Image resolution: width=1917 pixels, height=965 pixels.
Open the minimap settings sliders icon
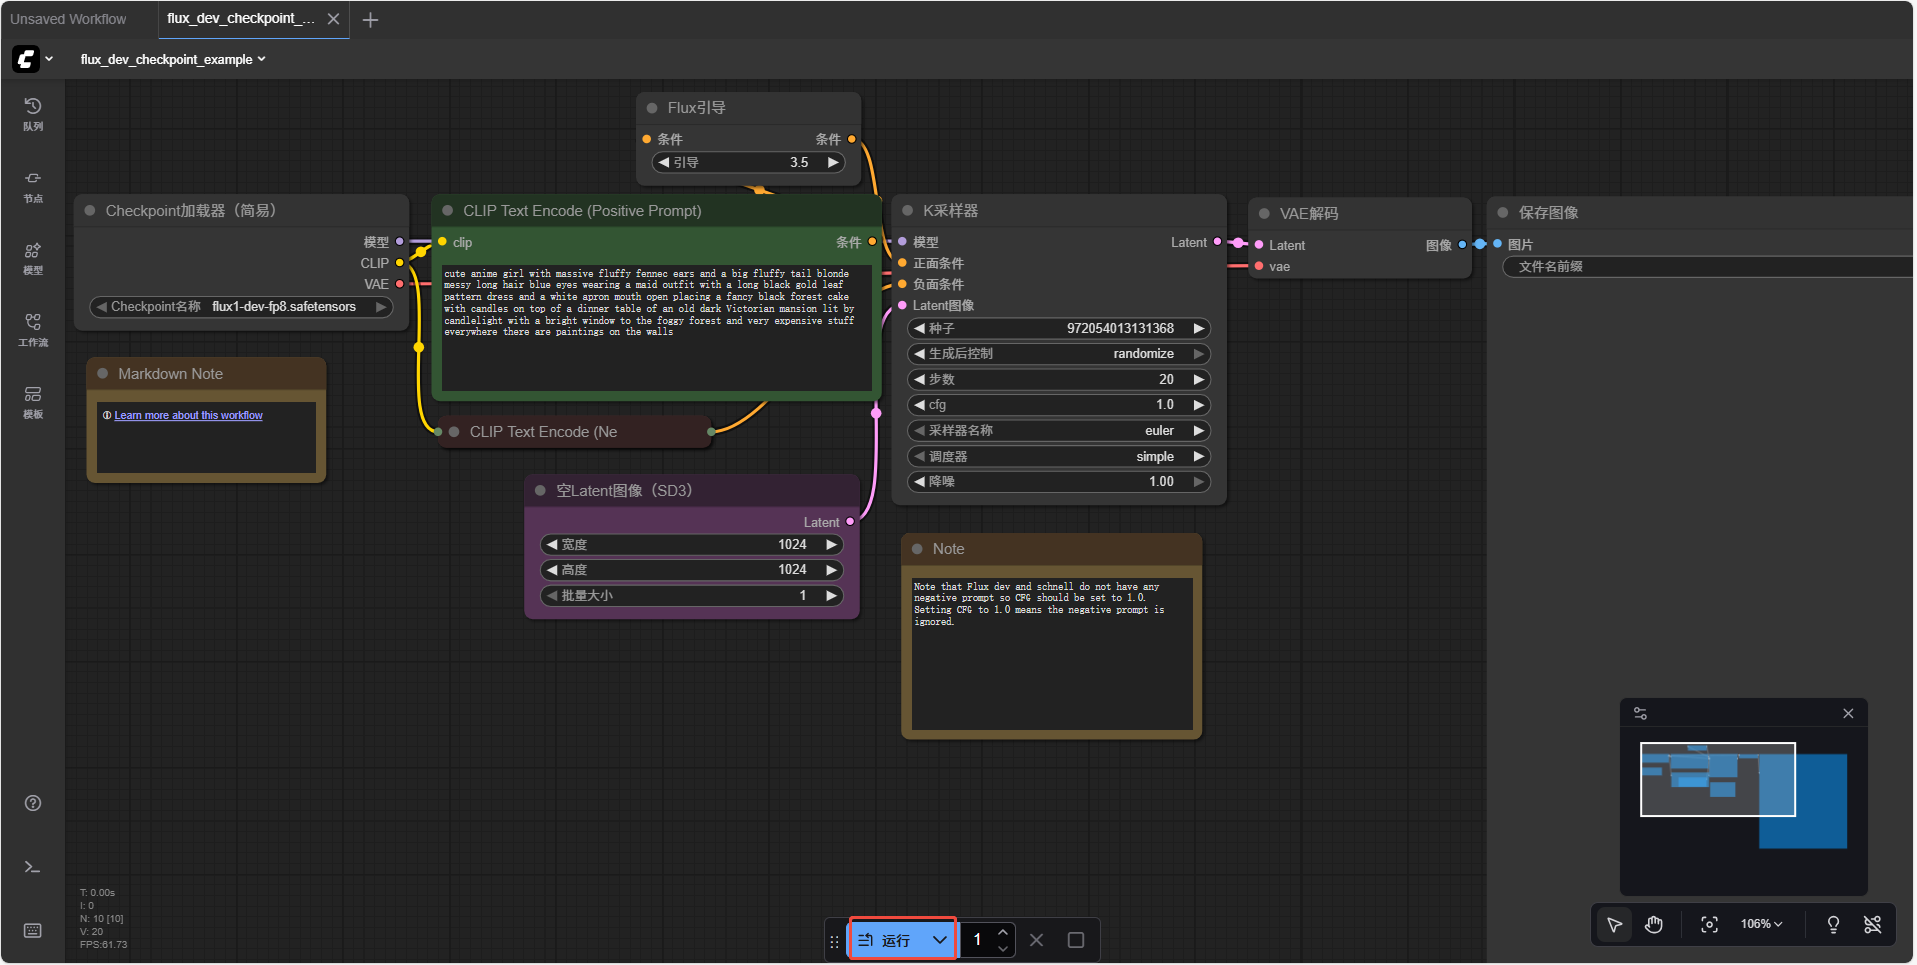[1640, 714]
